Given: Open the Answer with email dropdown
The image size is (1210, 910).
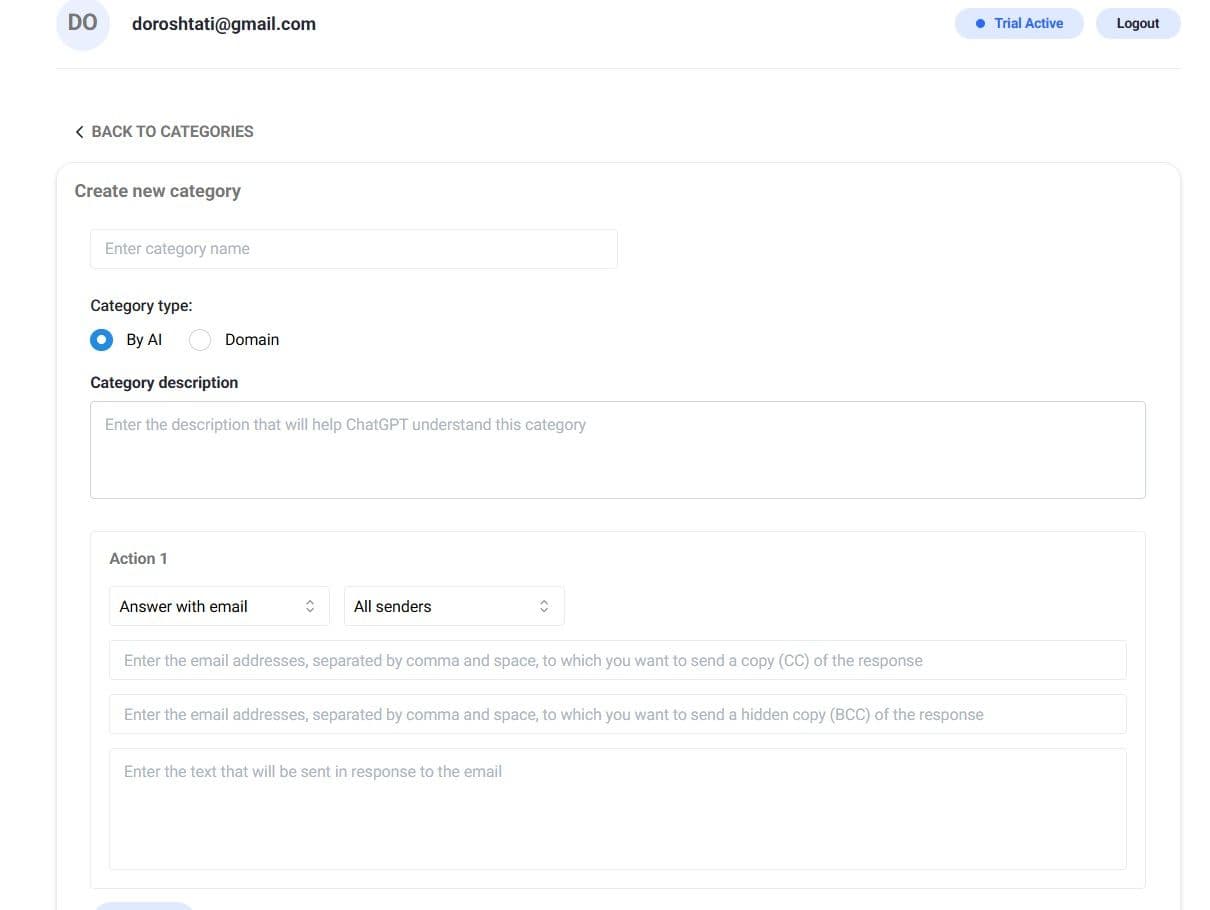Looking at the screenshot, I should [218, 606].
